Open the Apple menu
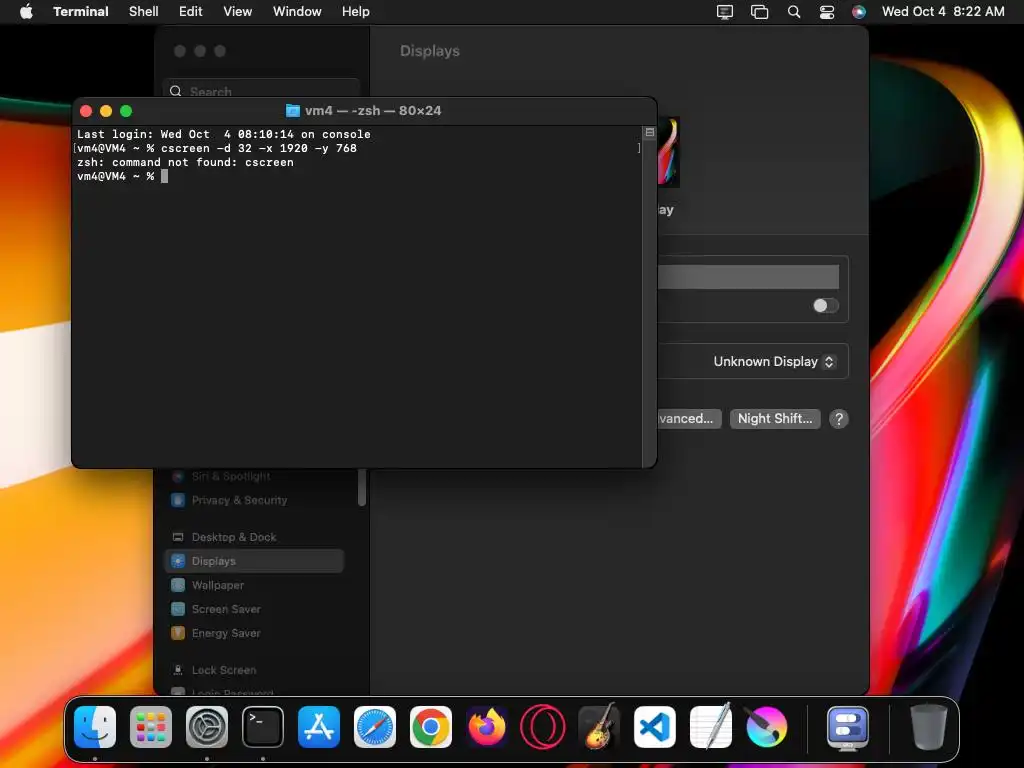 coord(26,12)
